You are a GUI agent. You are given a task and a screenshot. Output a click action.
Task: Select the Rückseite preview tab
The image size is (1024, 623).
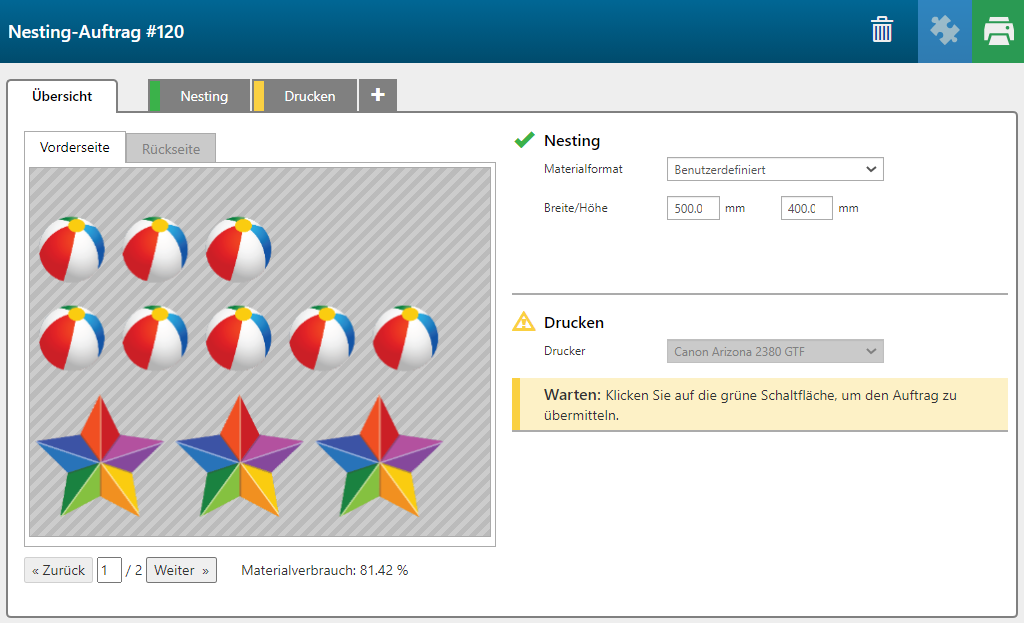(x=171, y=149)
